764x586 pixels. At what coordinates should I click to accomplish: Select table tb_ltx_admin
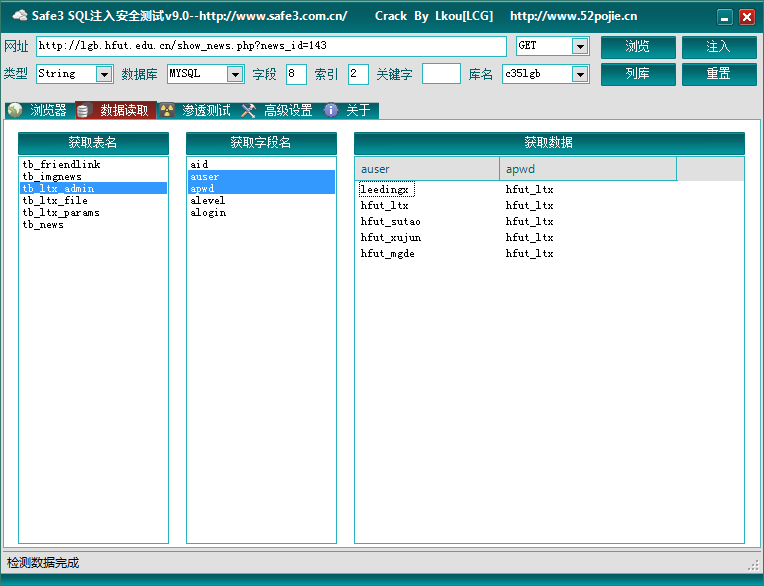pyautogui.click(x=93, y=188)
